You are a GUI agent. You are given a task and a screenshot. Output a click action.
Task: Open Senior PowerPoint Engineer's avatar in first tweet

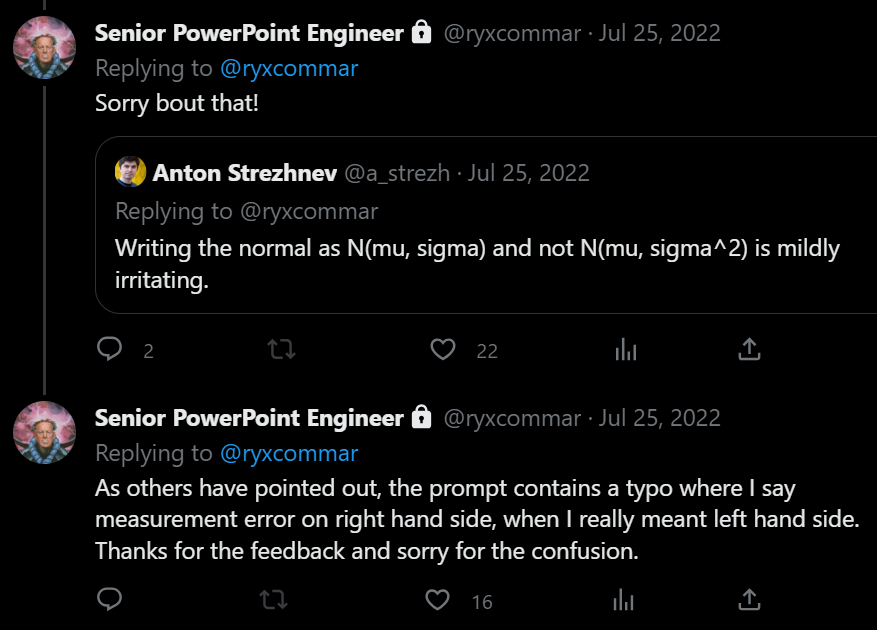(x=45, y=48)
